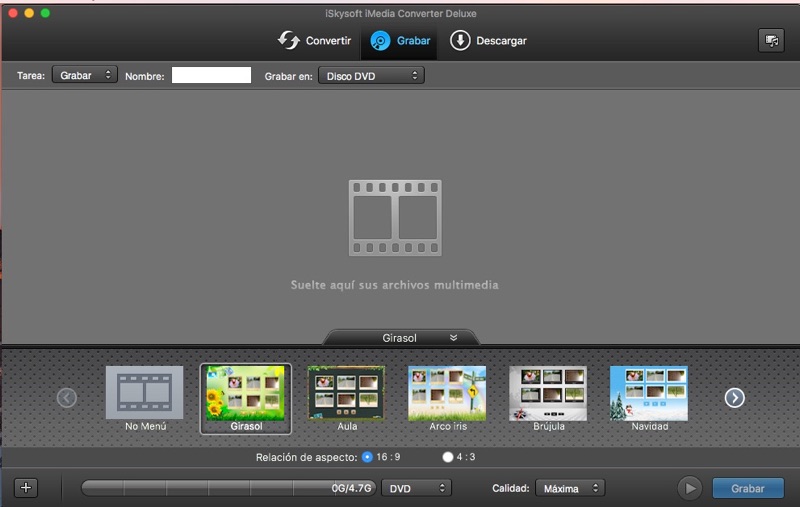
Task: Open the Tarea dropdown set to Grabar
Action: pos(85,75)
